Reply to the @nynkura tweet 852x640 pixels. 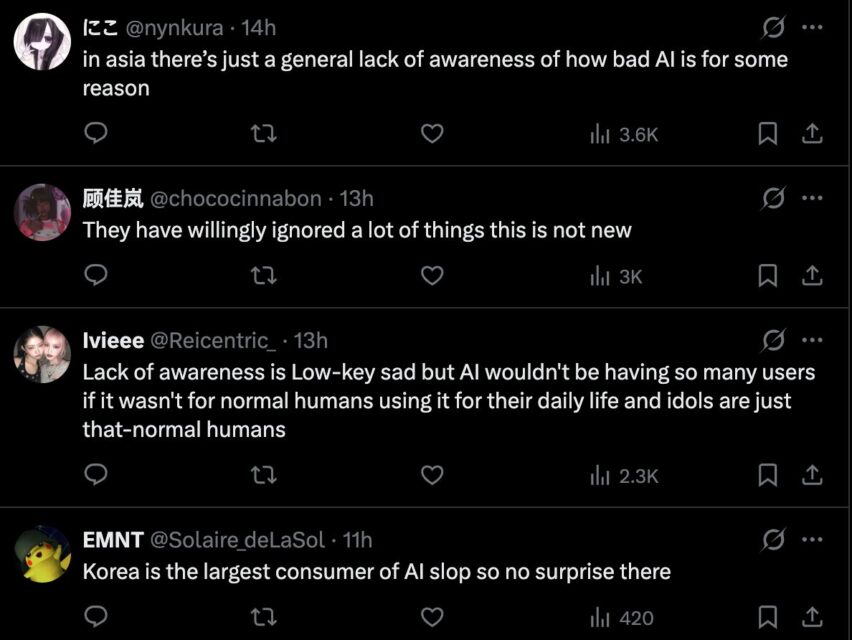pos(95,133)
